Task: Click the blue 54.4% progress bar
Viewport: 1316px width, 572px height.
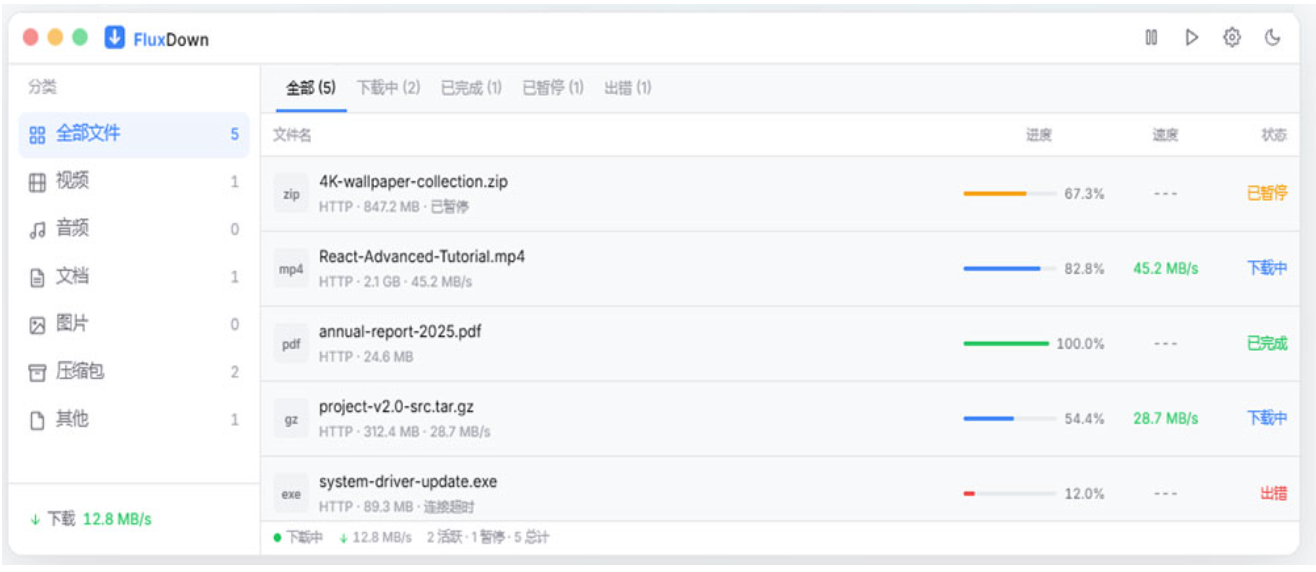Action: tap(1009, 418)
